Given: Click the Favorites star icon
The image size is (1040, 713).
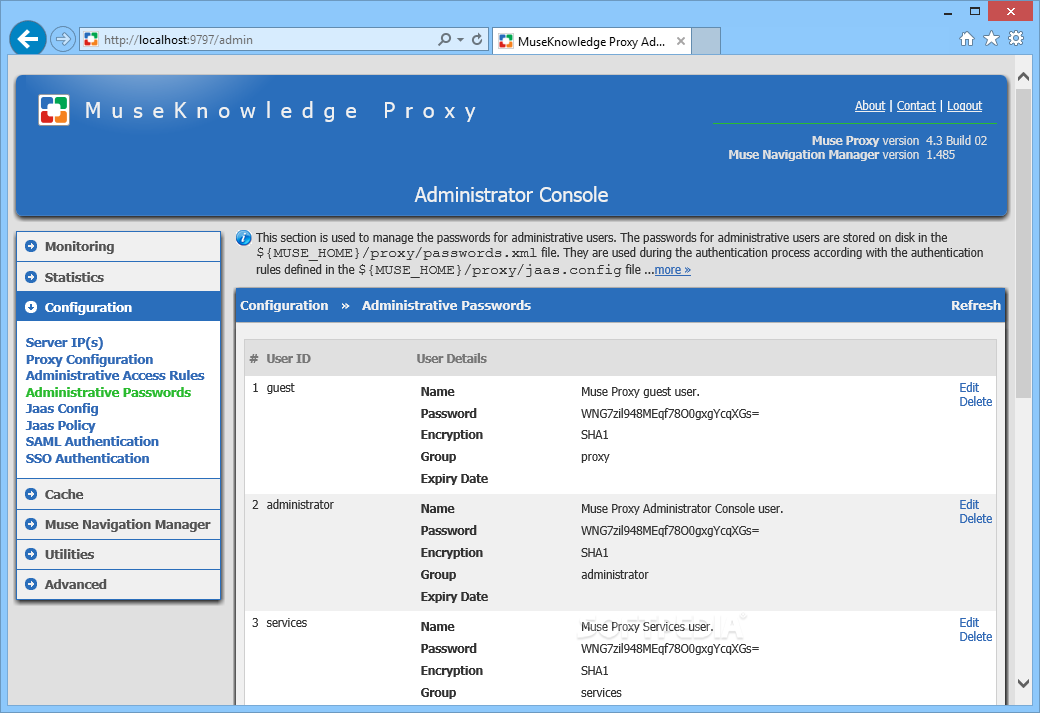Looking at the screenshot, I should pos(992,38).
